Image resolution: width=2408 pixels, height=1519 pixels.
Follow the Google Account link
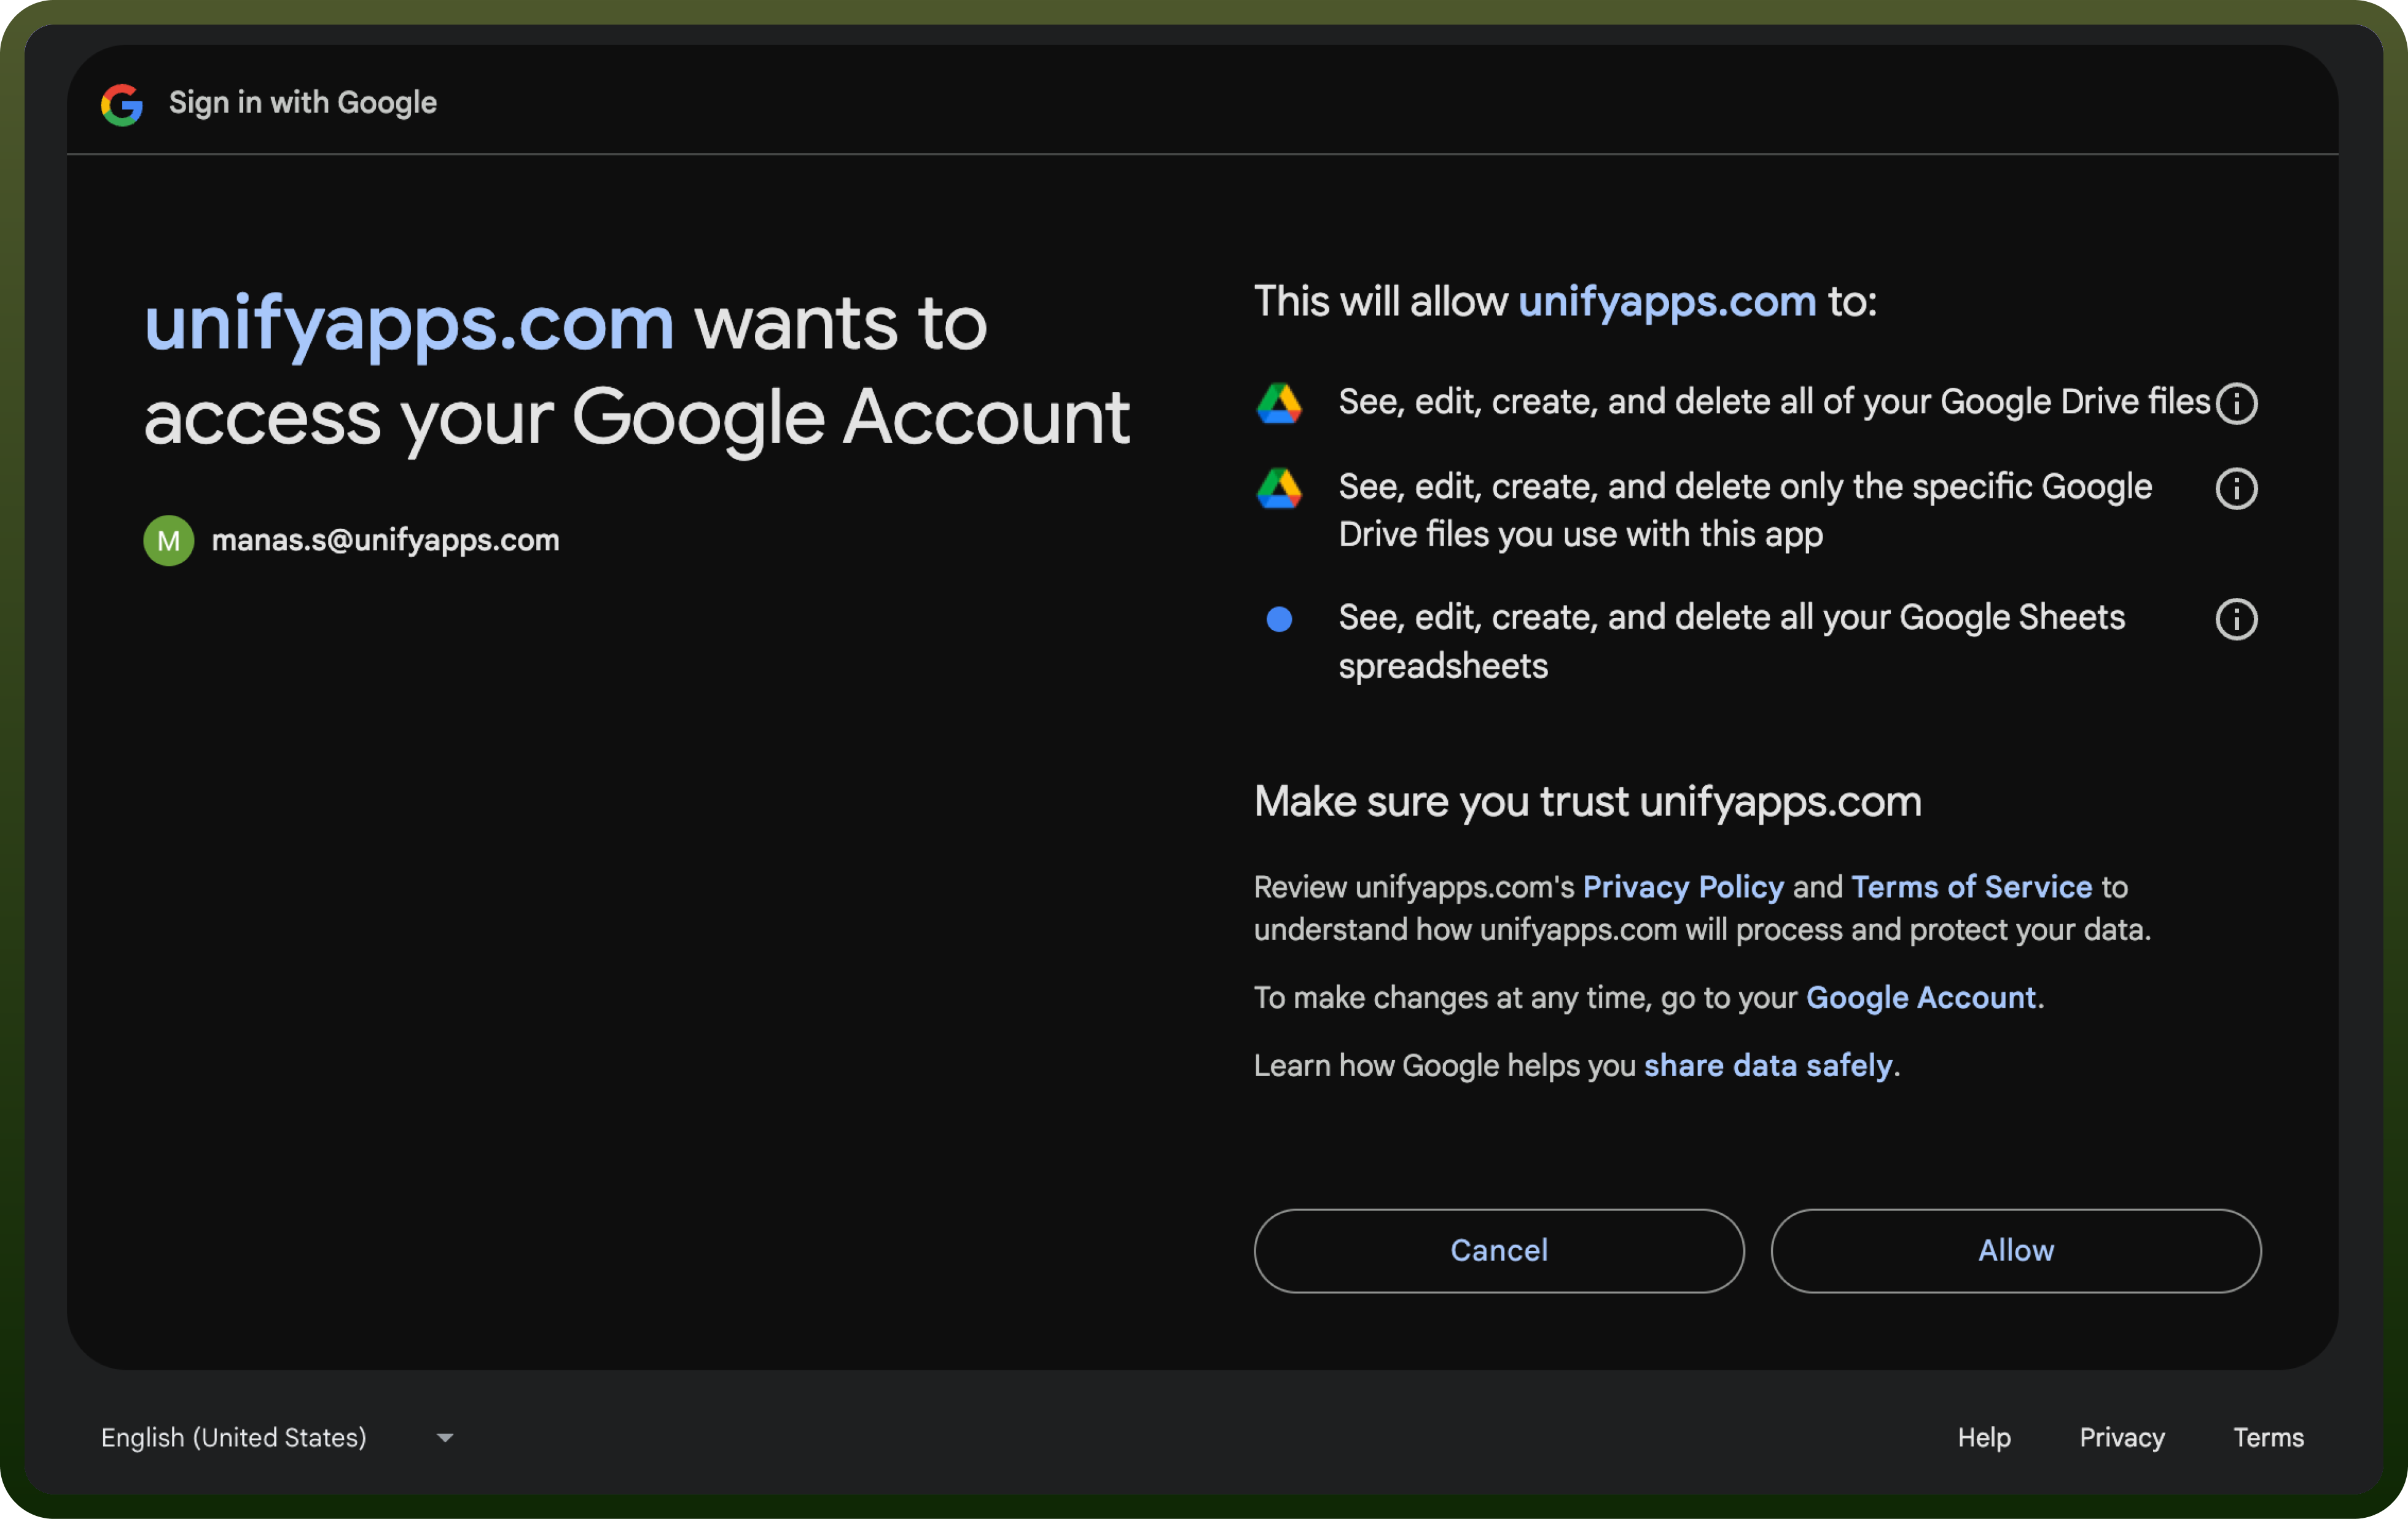(1921, 998)
